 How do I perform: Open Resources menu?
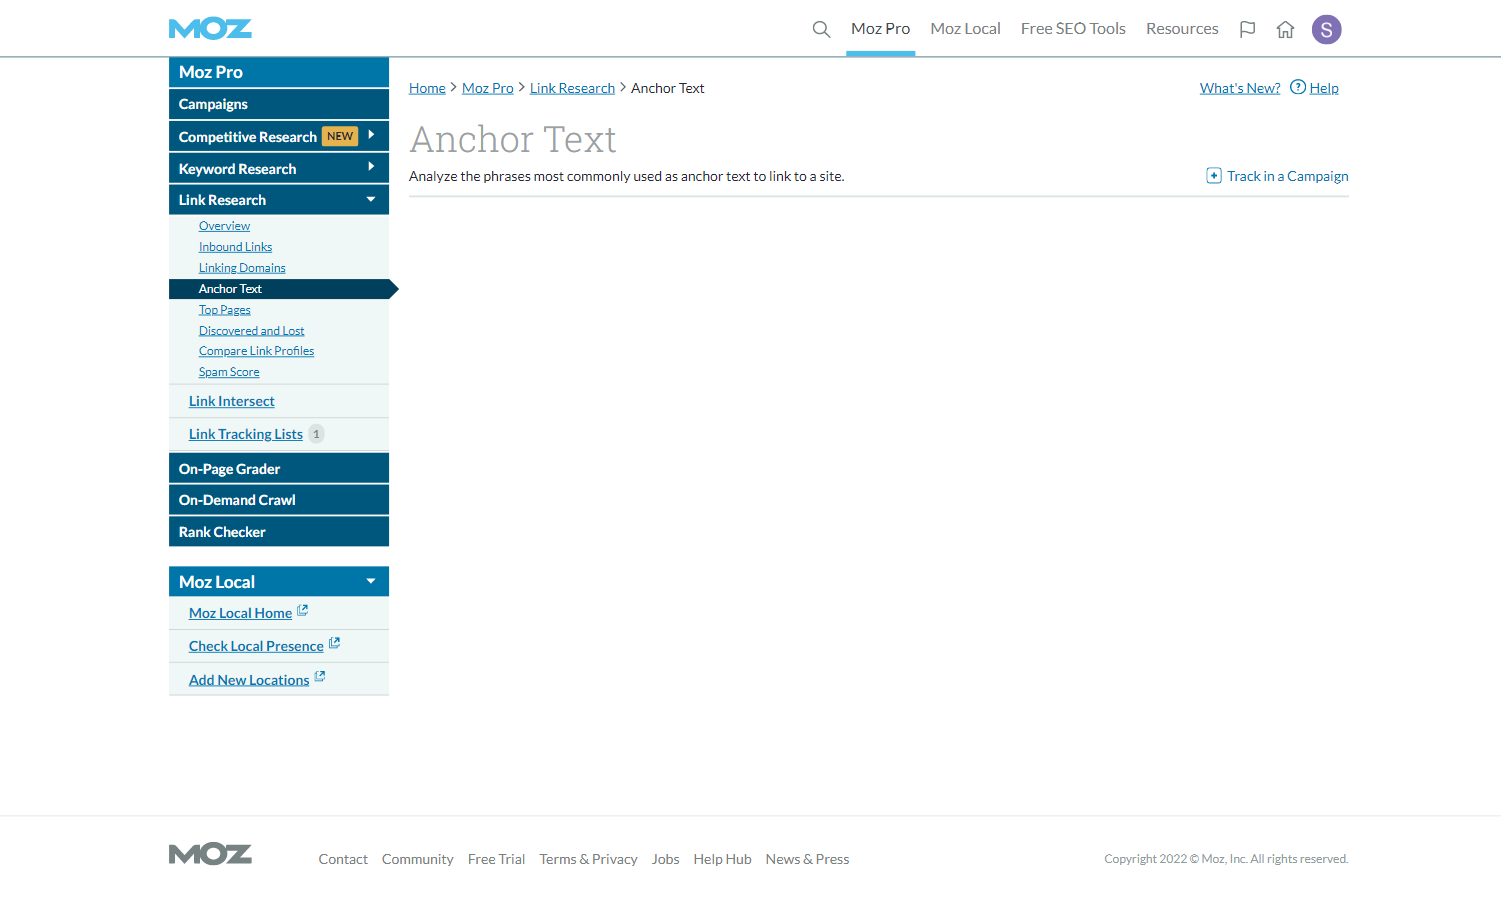point(1182,29)
